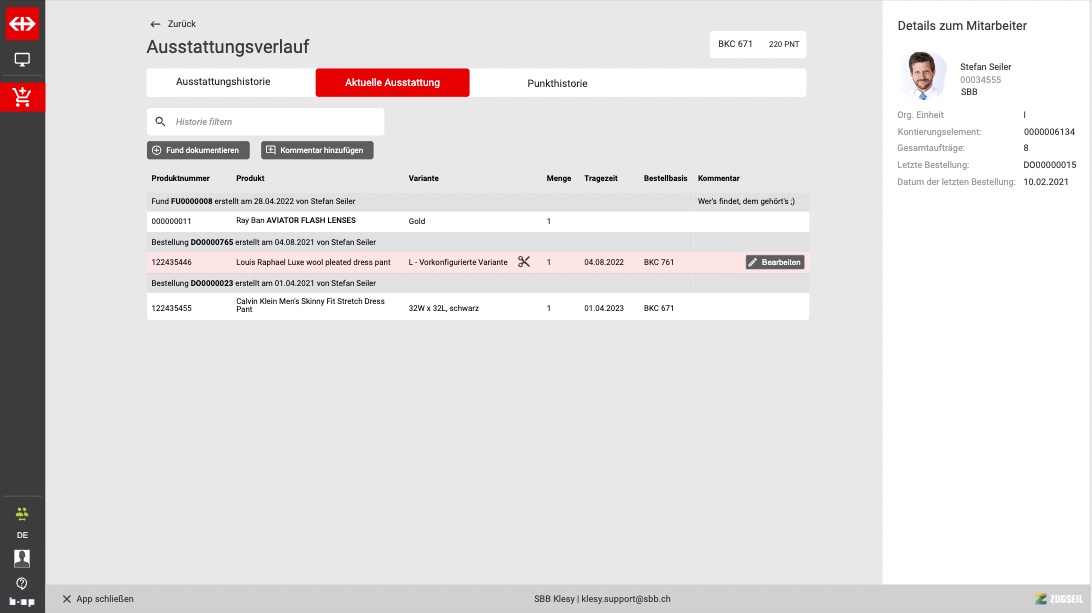Click the comment Wer's findet, dem gehört's
The height and width of the screenshot is (613, 1092).
pos(746,201)
